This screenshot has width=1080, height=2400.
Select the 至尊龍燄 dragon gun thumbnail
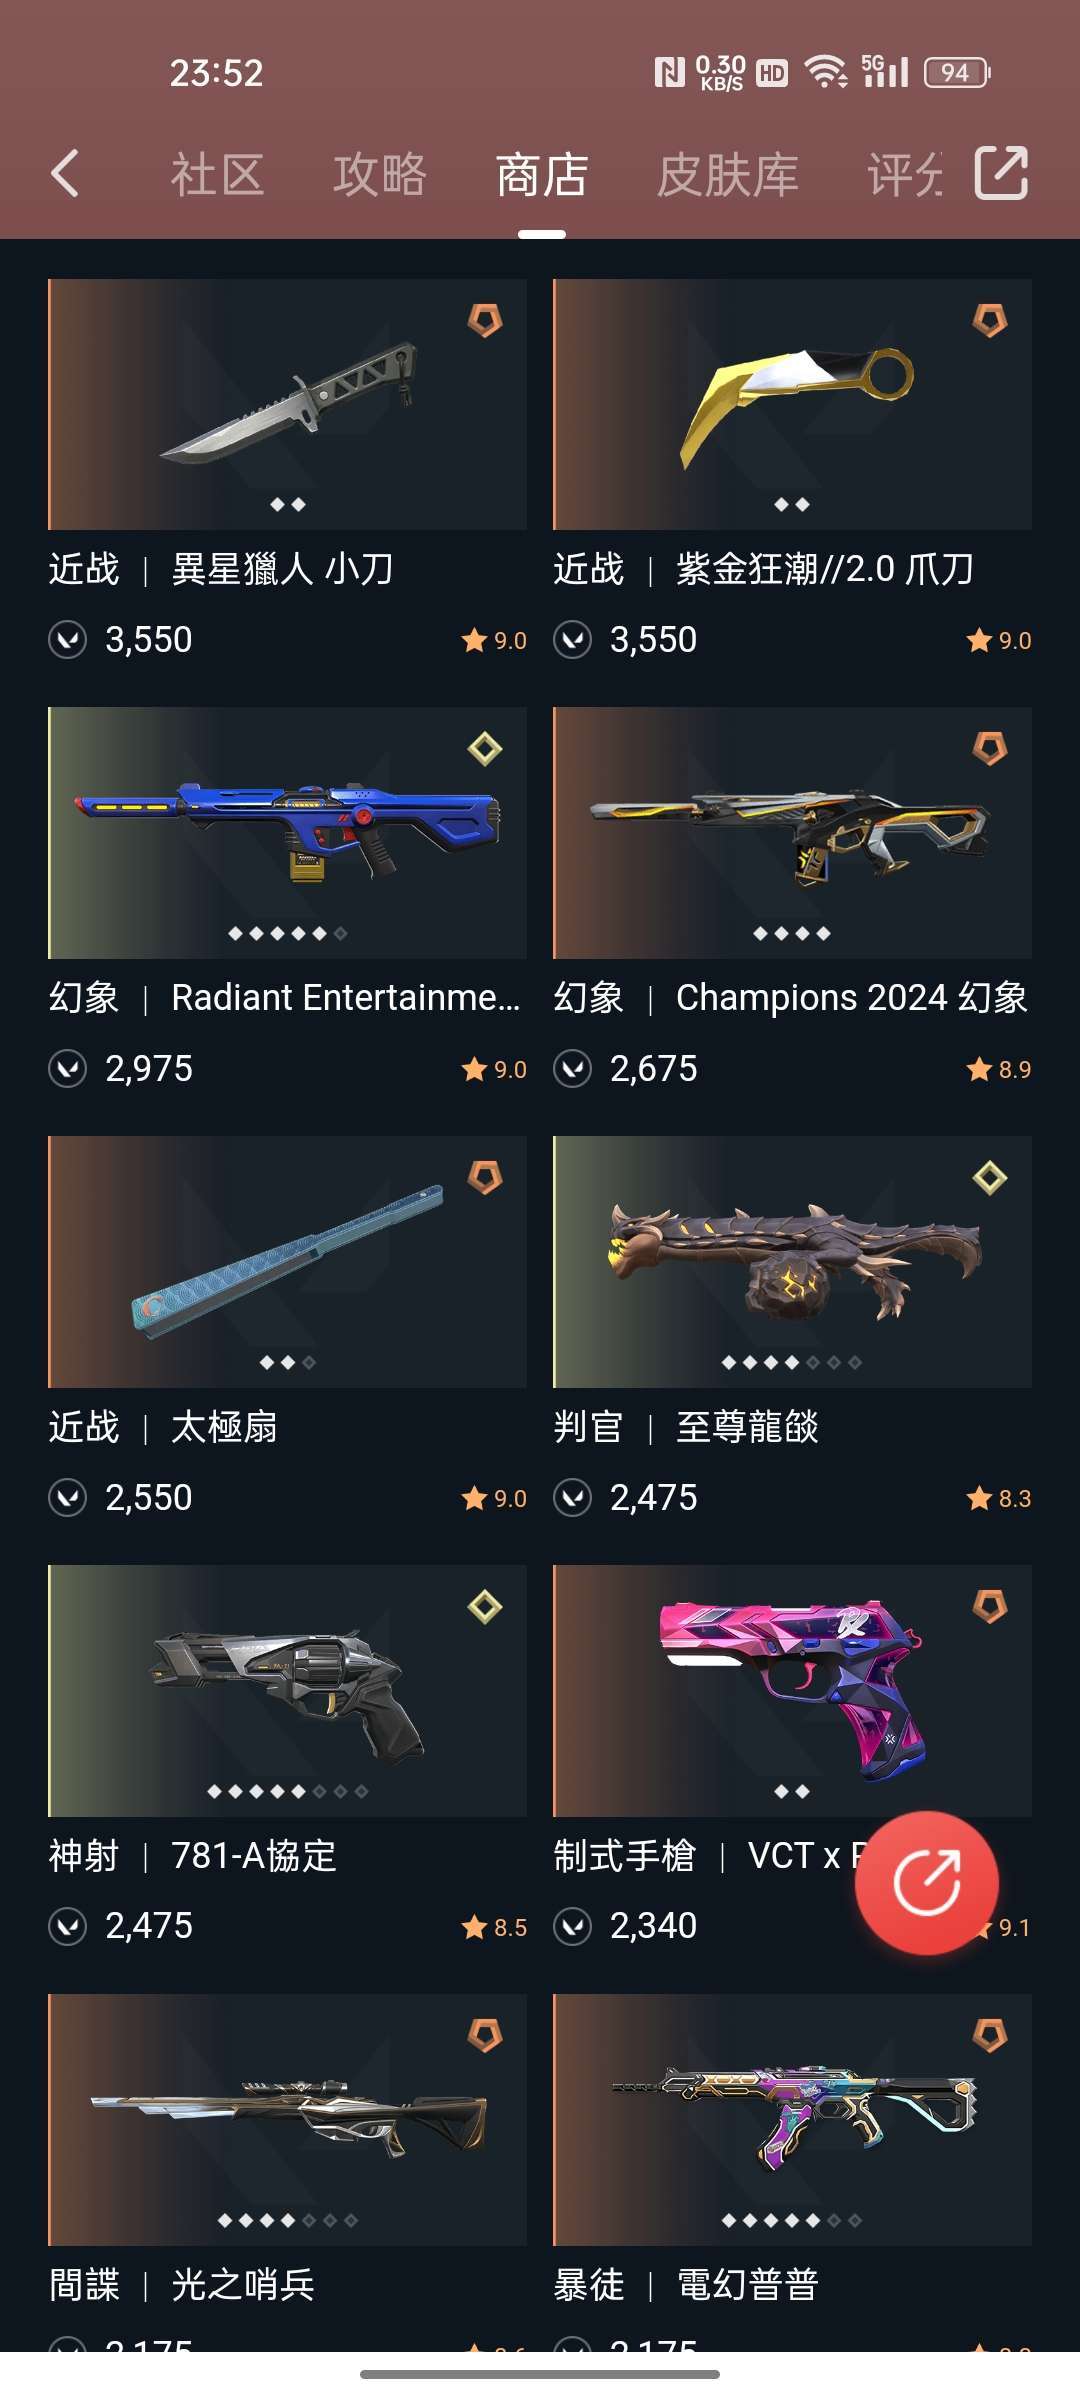(x=792, y=1262)
